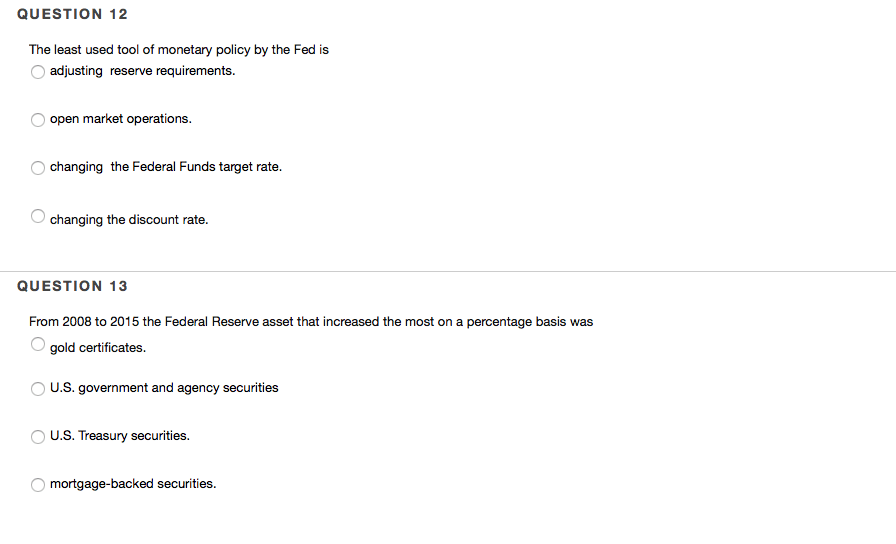Click the 'gold certificates.' answer text
896x544 pixels.
(97, 348)
